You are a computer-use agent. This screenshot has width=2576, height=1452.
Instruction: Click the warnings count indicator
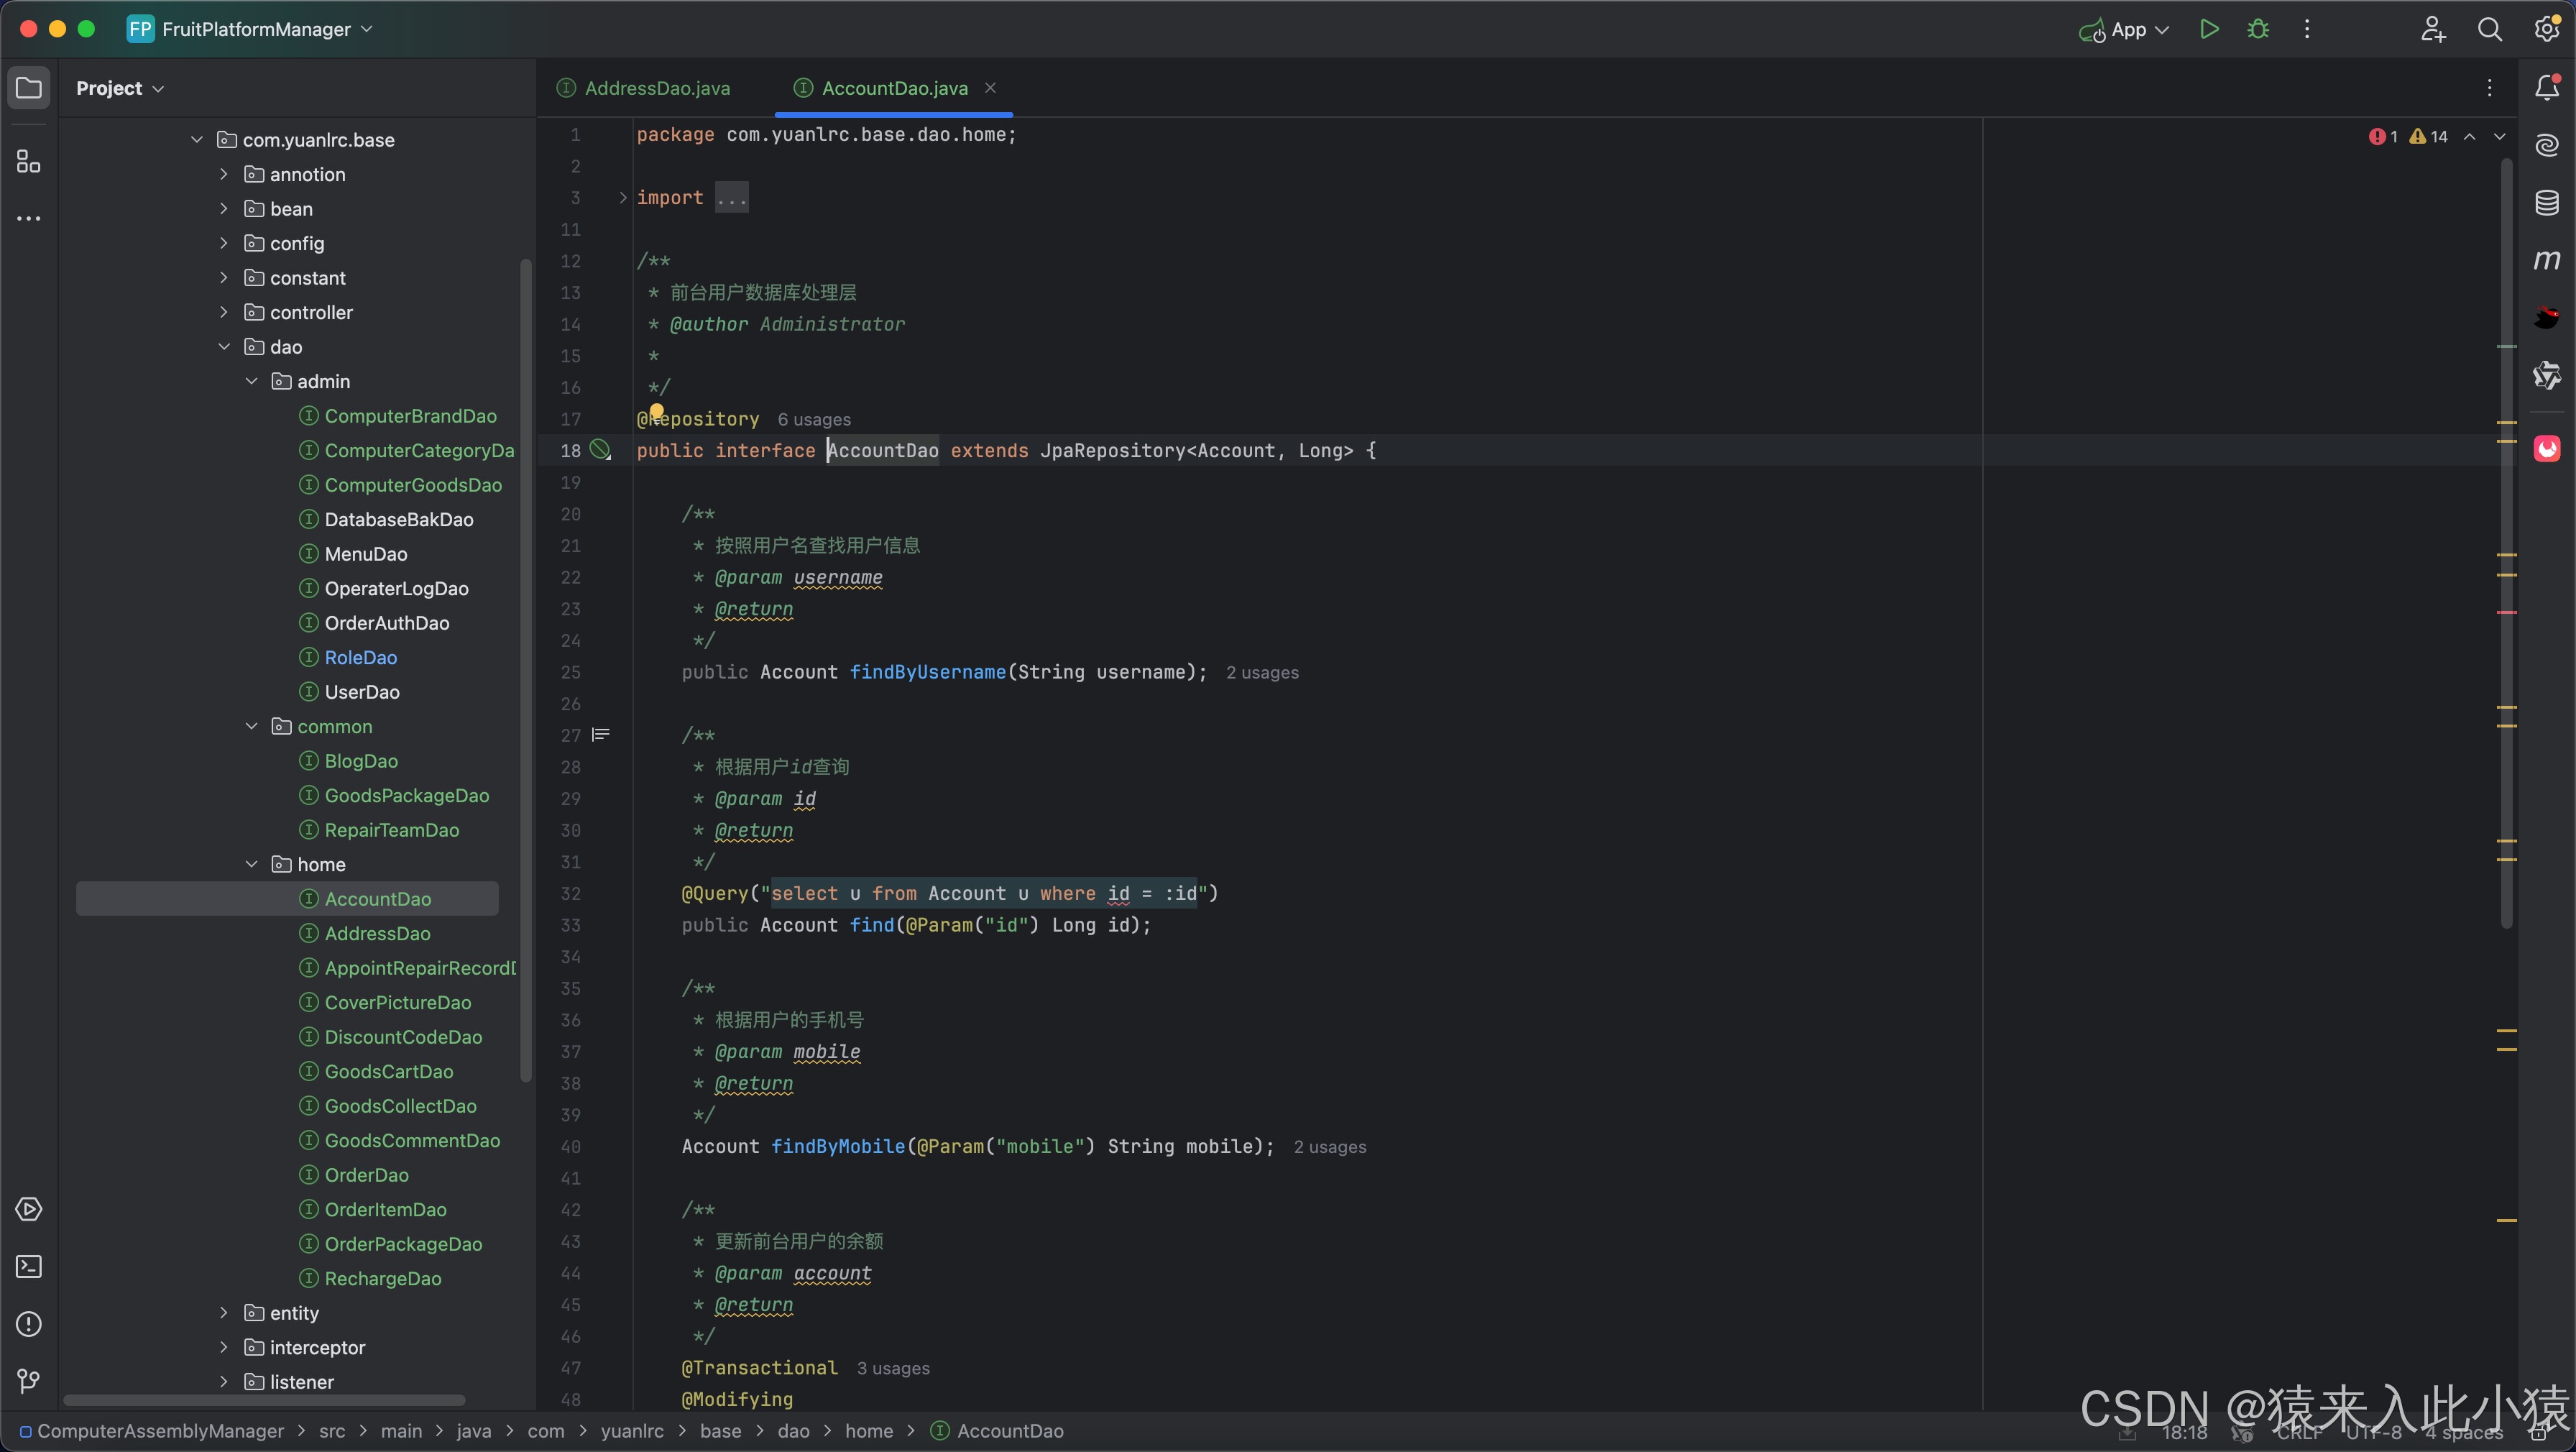click(x=2428, y=136)
